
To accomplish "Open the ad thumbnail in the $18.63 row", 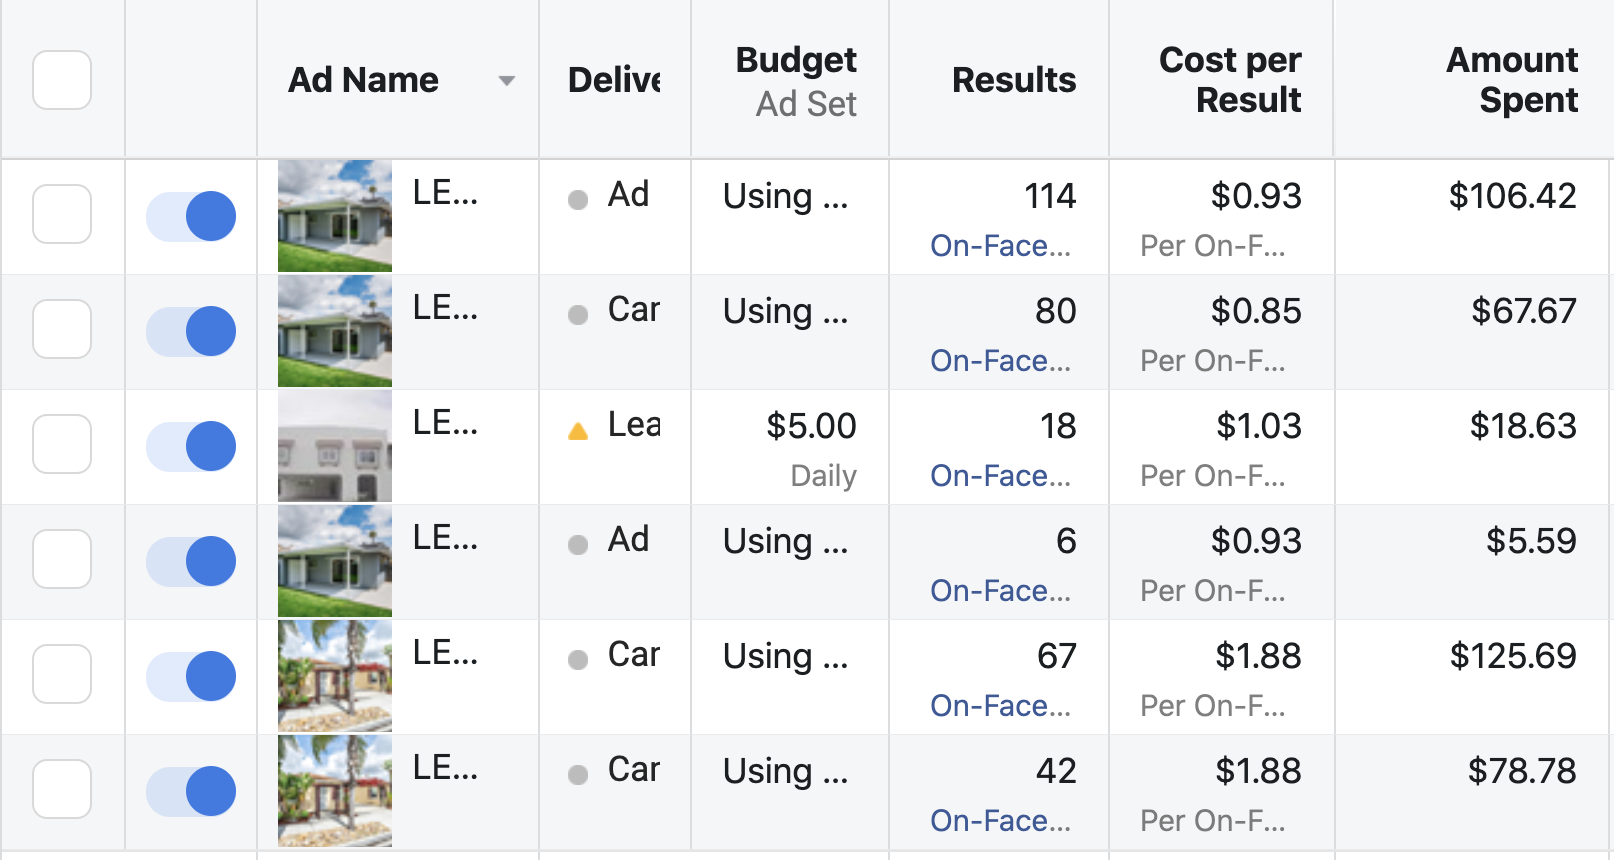I will point(335,446).
